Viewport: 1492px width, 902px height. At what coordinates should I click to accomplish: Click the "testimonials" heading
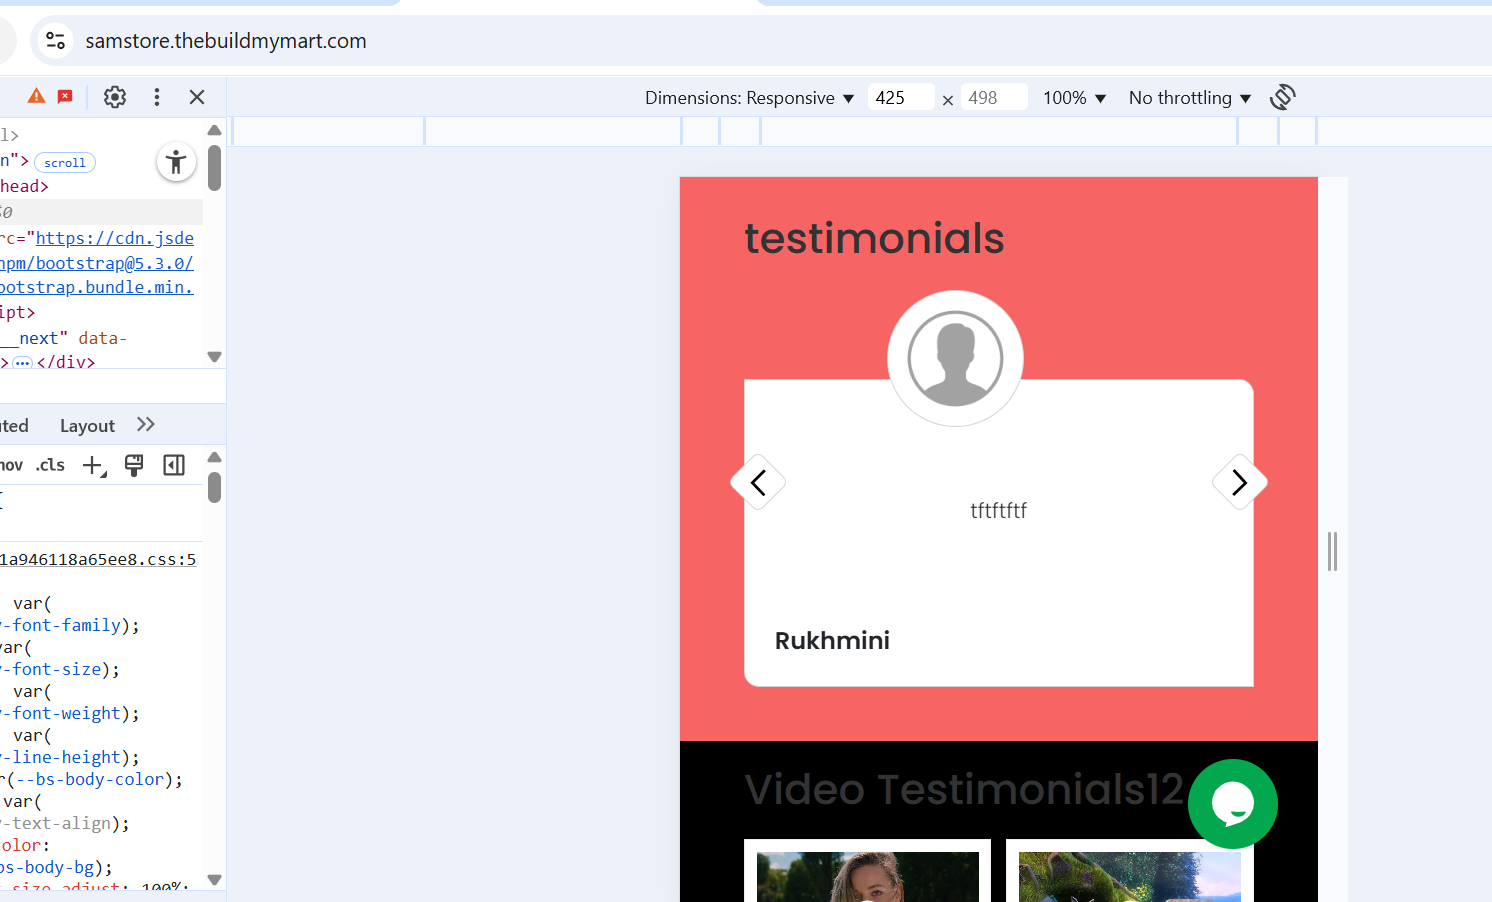click(x=874, y=238)
